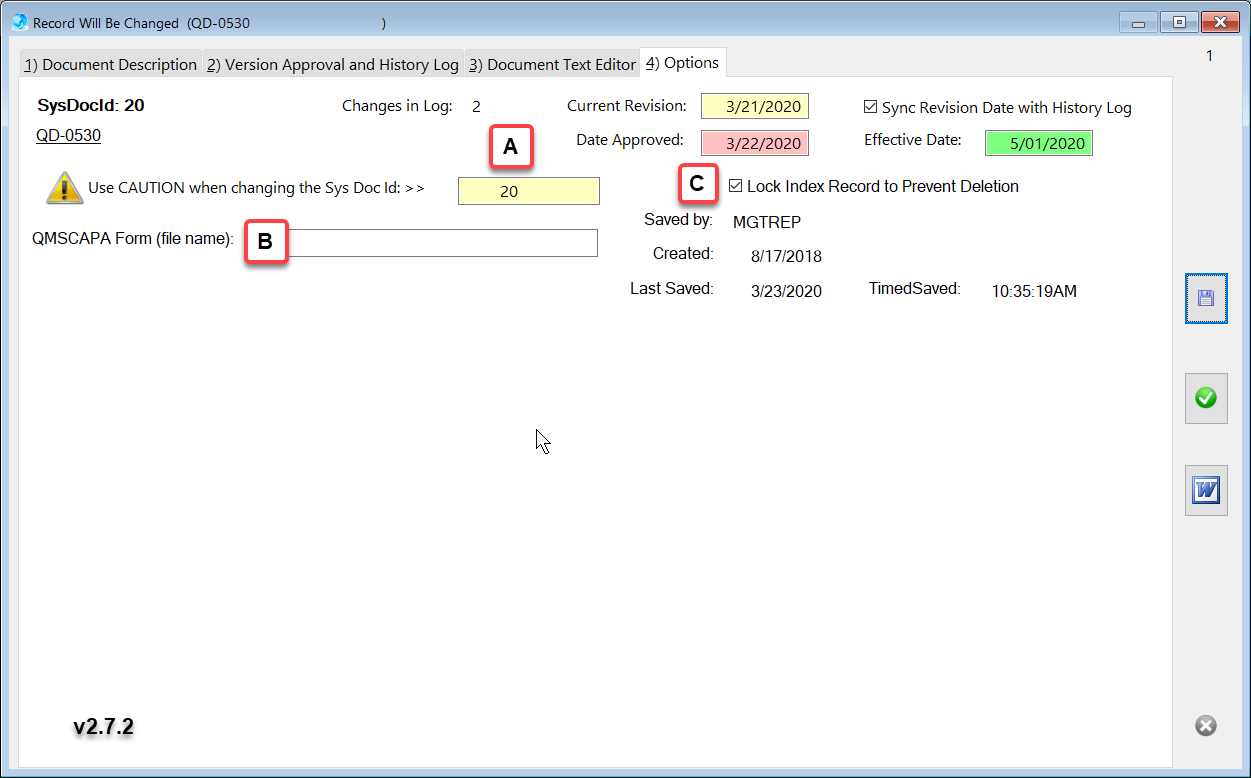Focus the Sys Doc Id field showing 20
Image resolution: width=1251 pixels, height=778 pixels.
point(528,191)
